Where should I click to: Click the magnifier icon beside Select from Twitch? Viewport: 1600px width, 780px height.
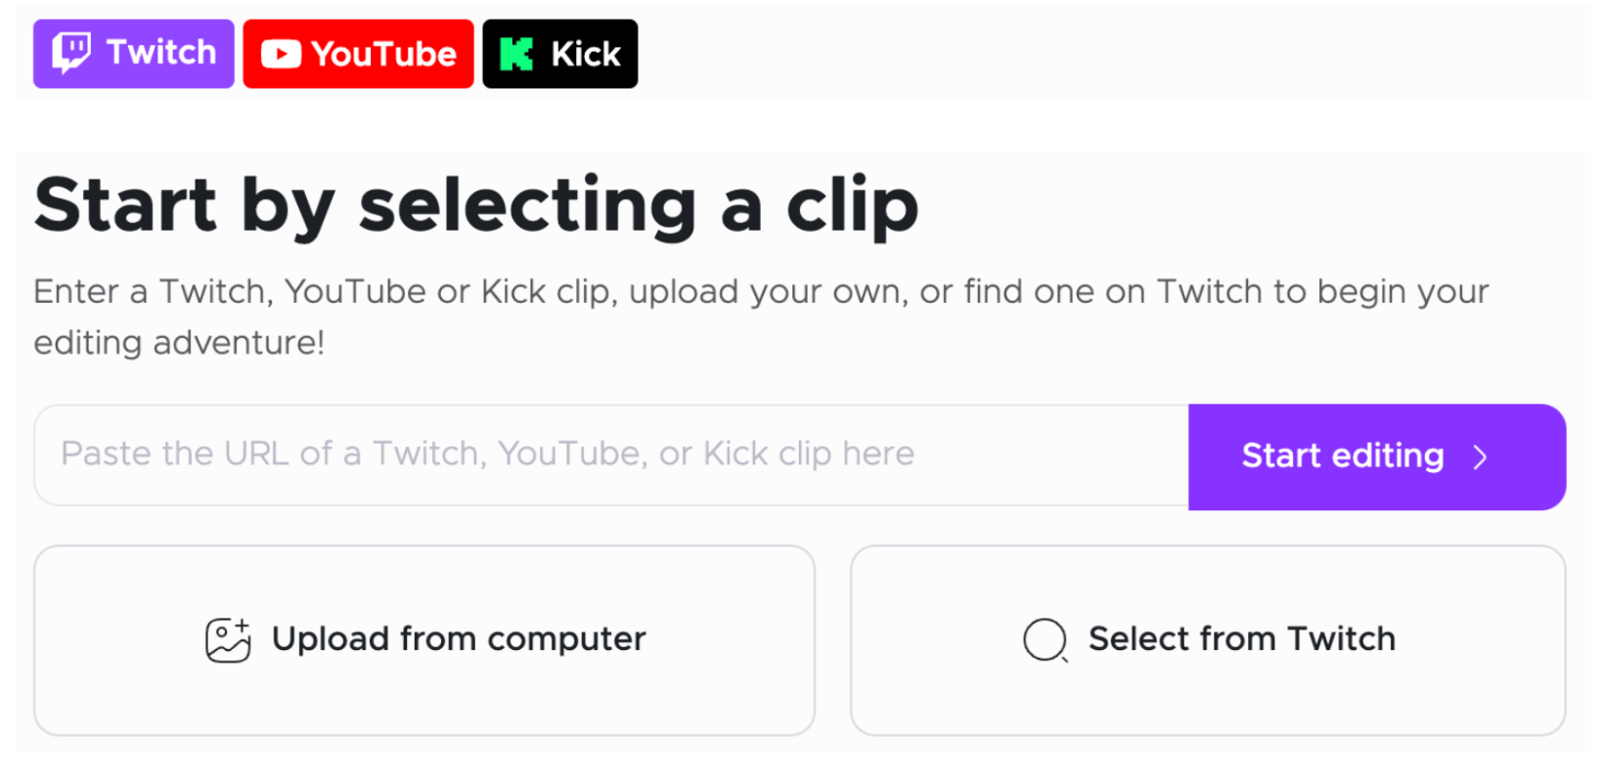click(x=1045, y=640)
